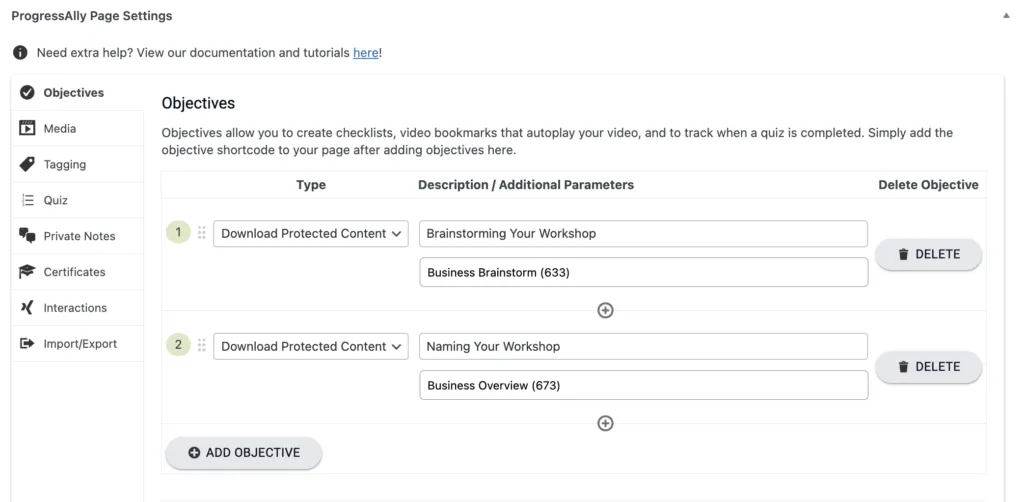The height and width of the screenshot is (502, 1024).
Task: Open Type dropdown for objective 1
Action: click(x=311, y=233)
